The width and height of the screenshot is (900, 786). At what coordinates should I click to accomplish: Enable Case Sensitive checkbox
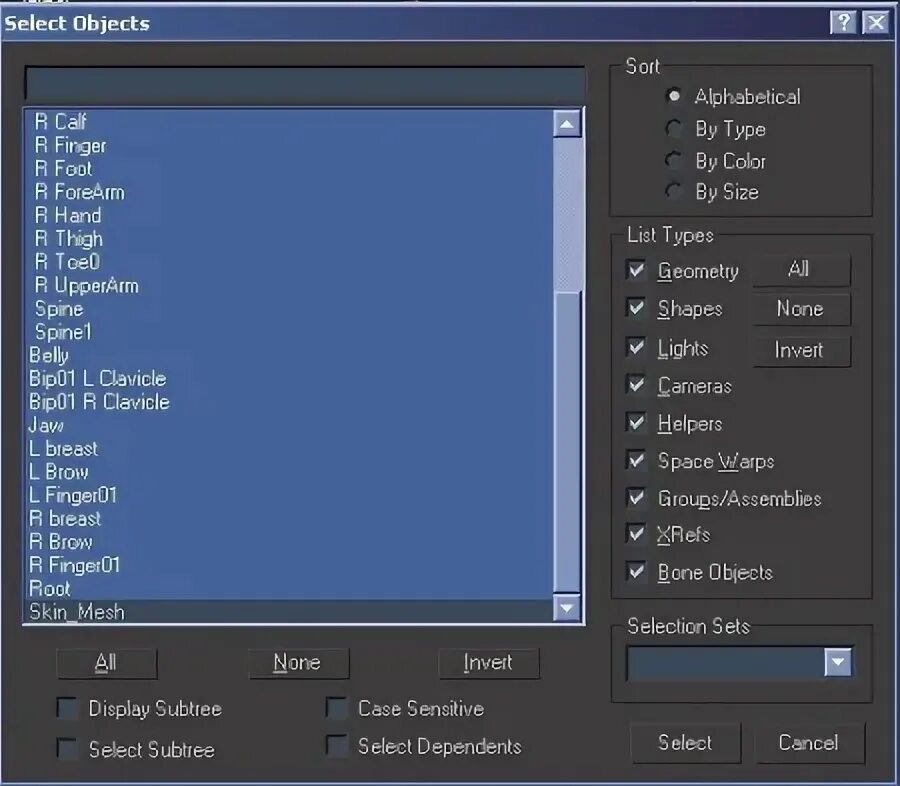pos(336,708)
